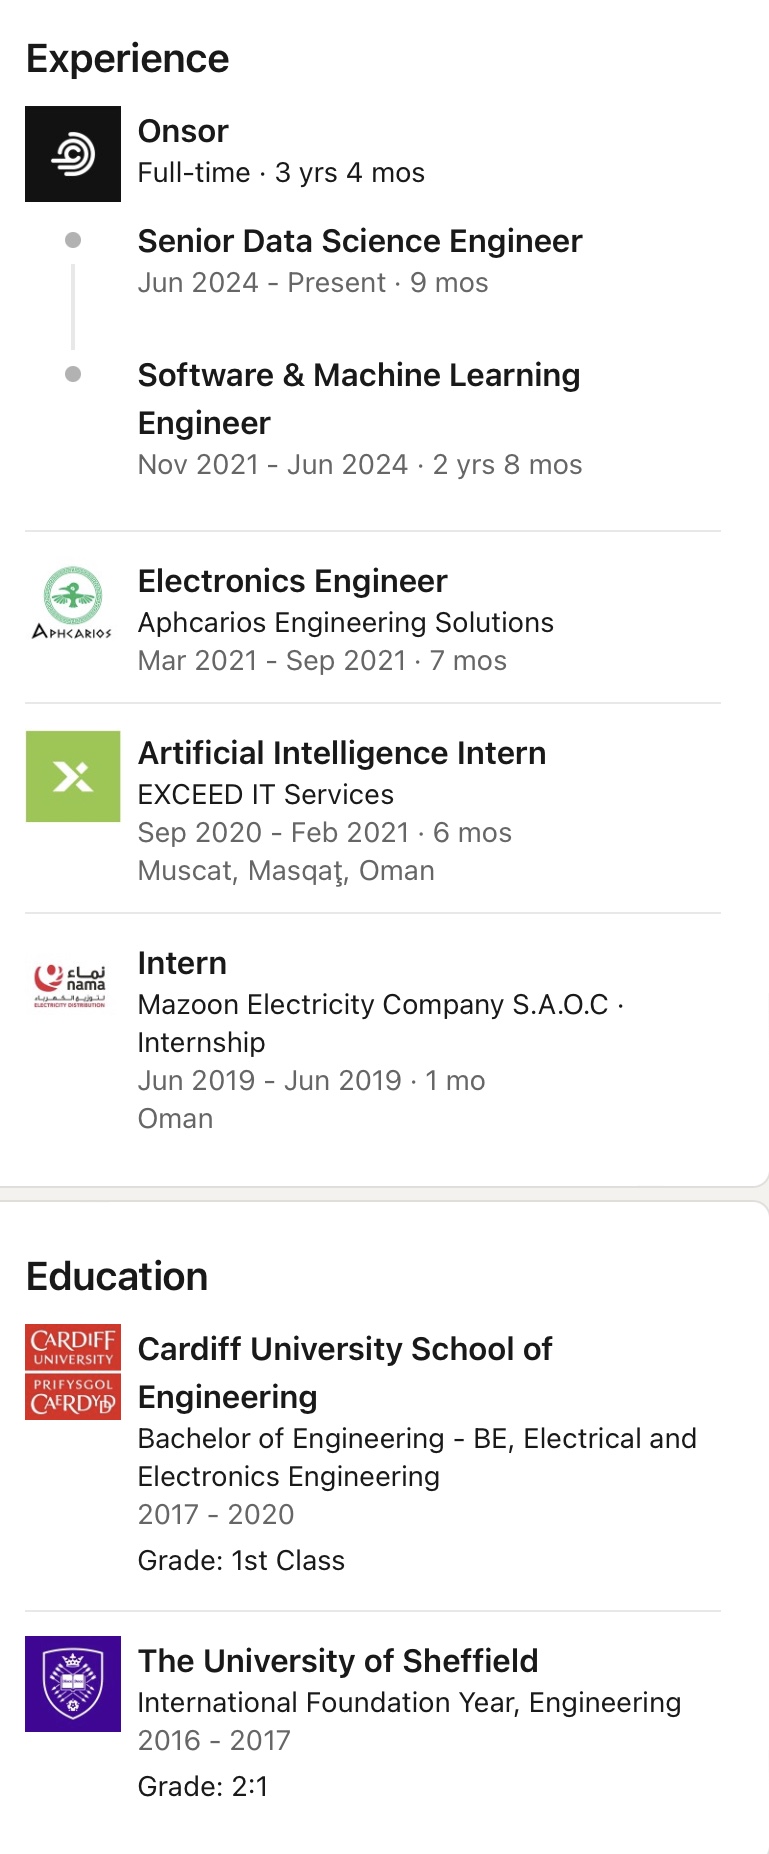Click the EXCEED IT Services company text
Image resolution: width=769 pixels, height=1854 pixels.
[265, 794]
